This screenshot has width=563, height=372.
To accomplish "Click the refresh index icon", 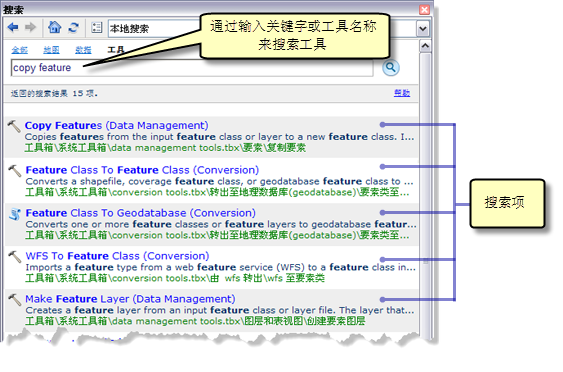I will (x=74, y=27).
